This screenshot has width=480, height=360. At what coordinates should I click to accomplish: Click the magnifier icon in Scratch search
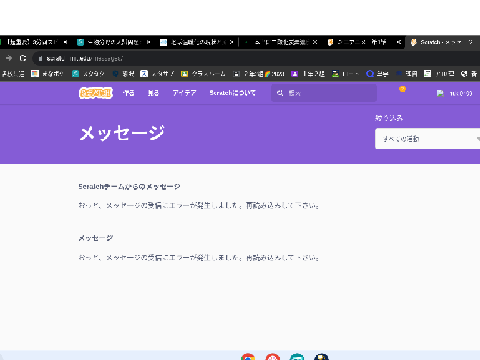(x=280, y=93)
